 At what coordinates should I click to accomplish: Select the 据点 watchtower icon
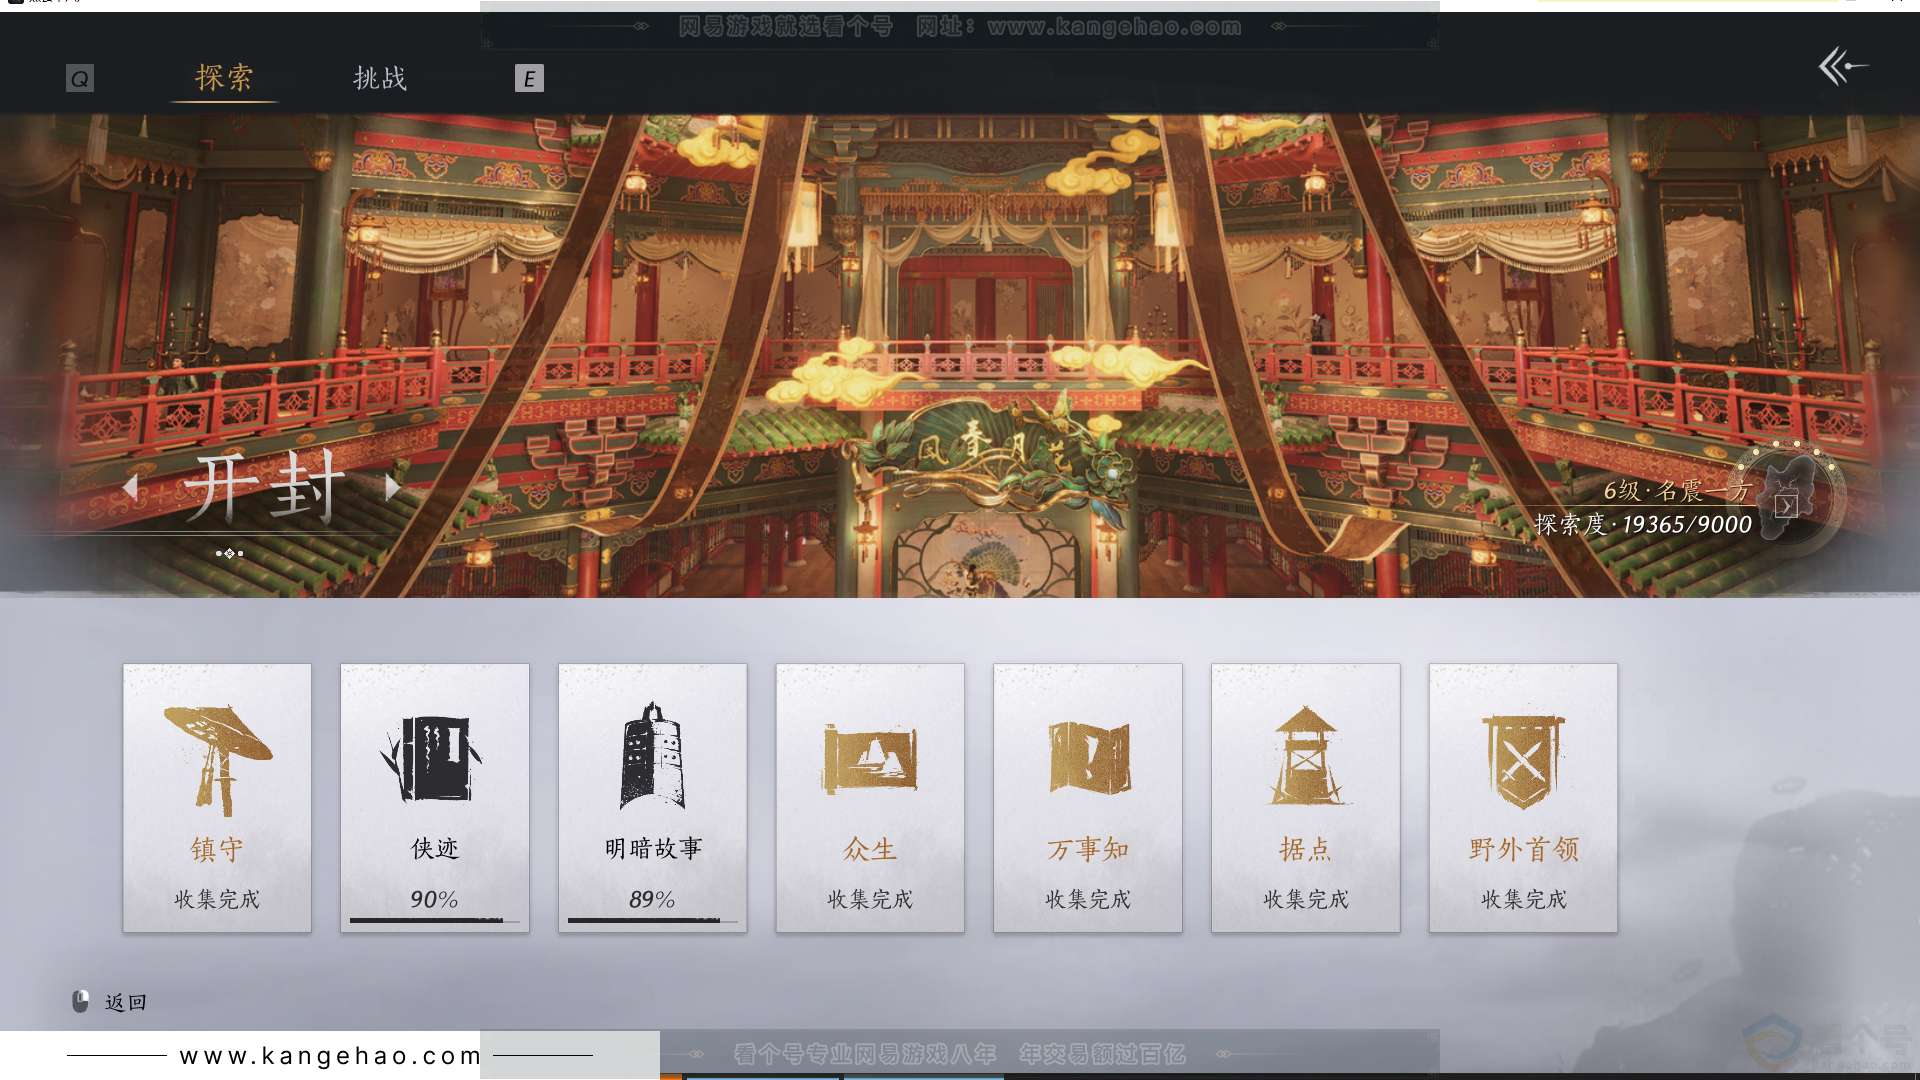point(1306,756)
